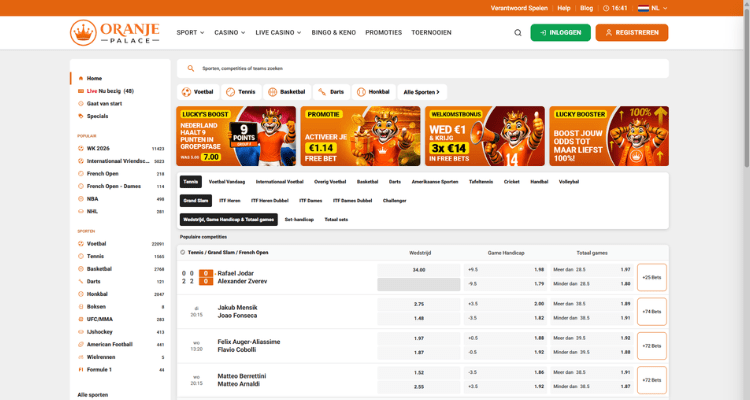Click the Boksen glove icon
The image size is (750, 400).
click(x=81, y=307)
